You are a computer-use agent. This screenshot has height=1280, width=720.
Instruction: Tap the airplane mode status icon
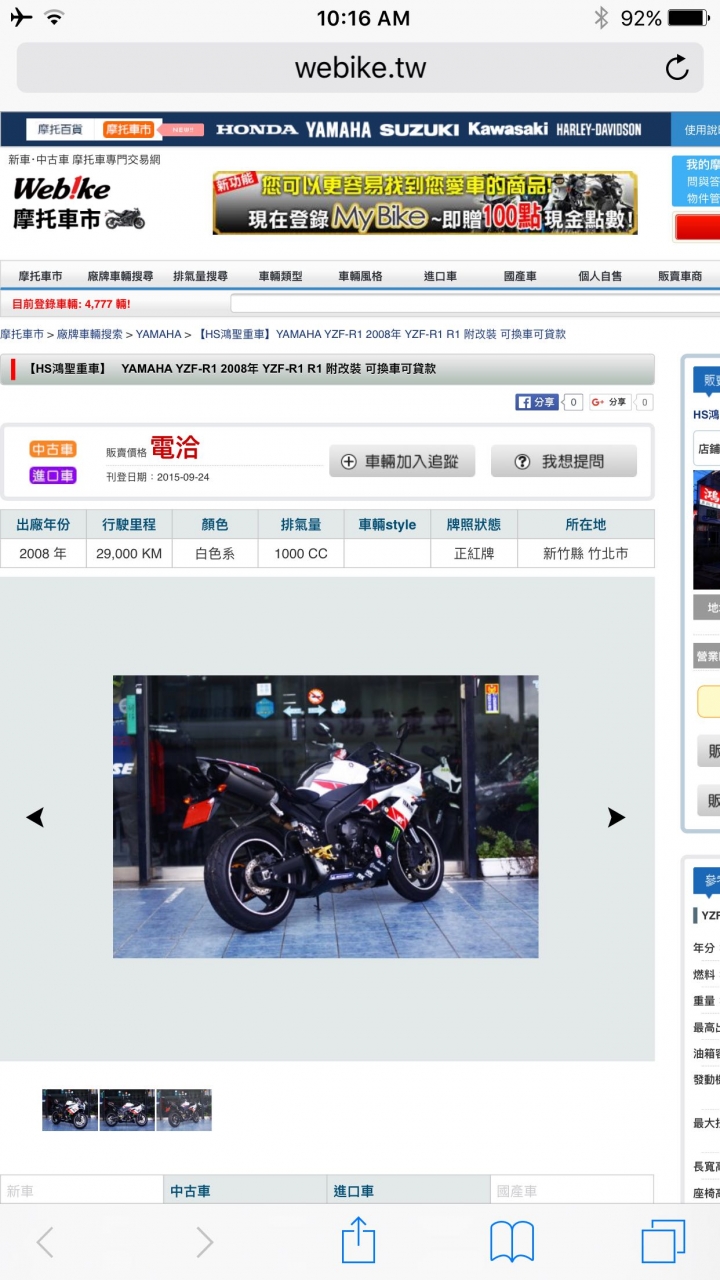coord(21,18)
